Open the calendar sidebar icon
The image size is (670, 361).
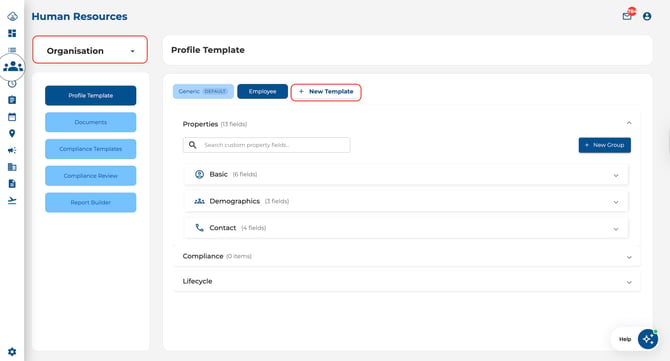point(12,117)
